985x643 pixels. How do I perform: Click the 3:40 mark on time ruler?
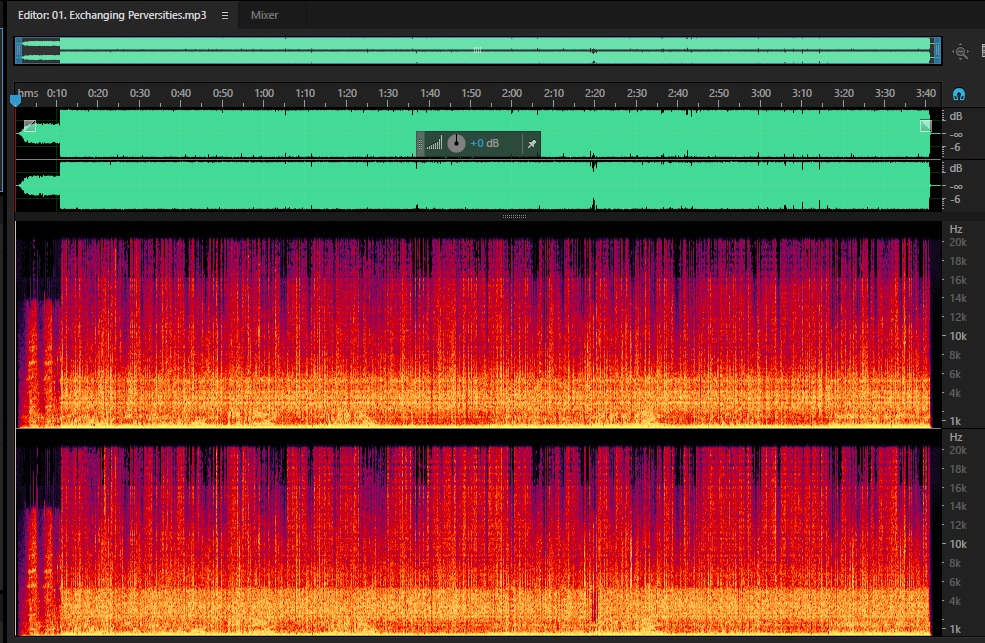click(x=926, y=93)
